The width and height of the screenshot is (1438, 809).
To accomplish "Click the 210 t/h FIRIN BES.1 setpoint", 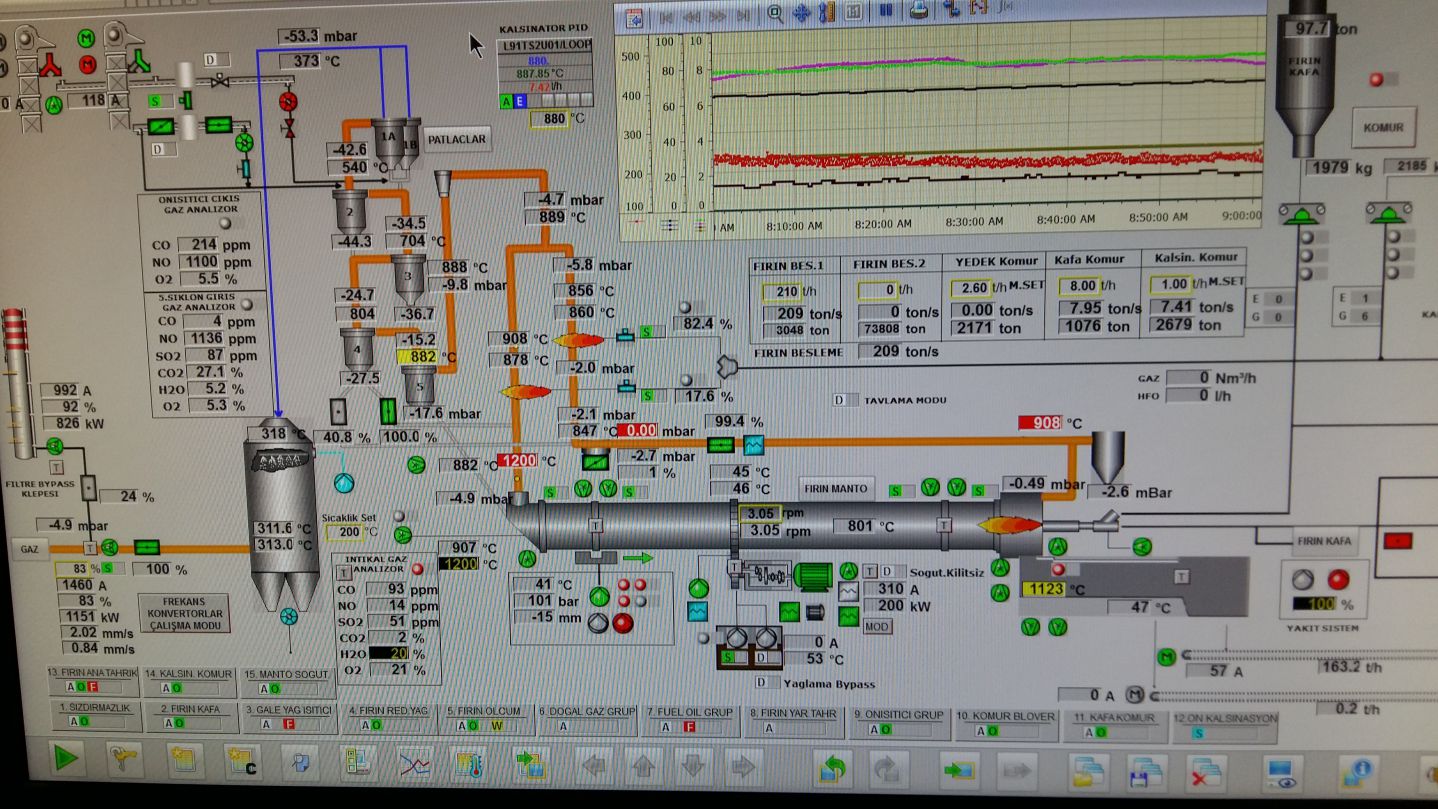I will [x=782, y=293].
